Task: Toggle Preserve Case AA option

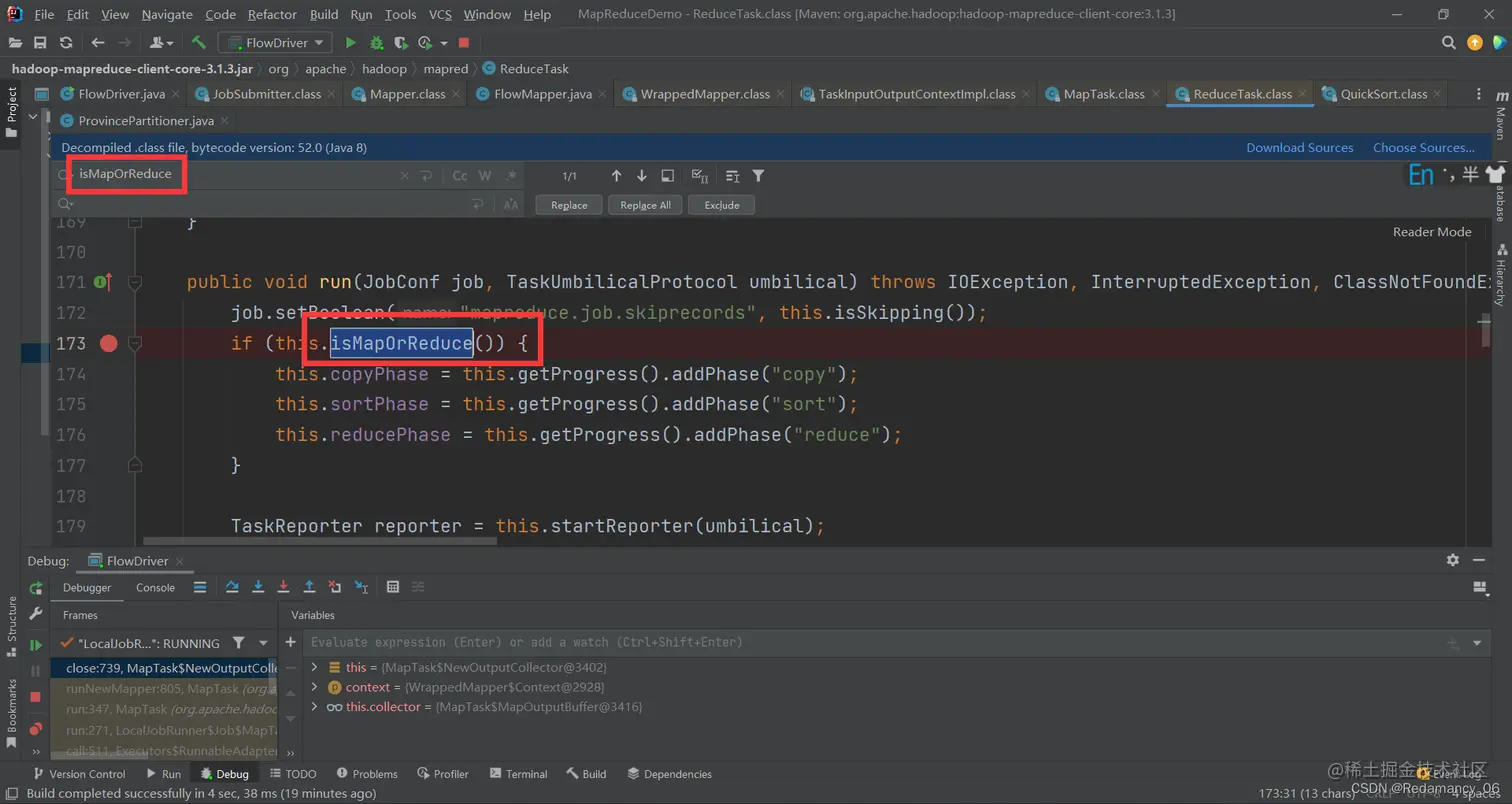Action: (511, 204)
